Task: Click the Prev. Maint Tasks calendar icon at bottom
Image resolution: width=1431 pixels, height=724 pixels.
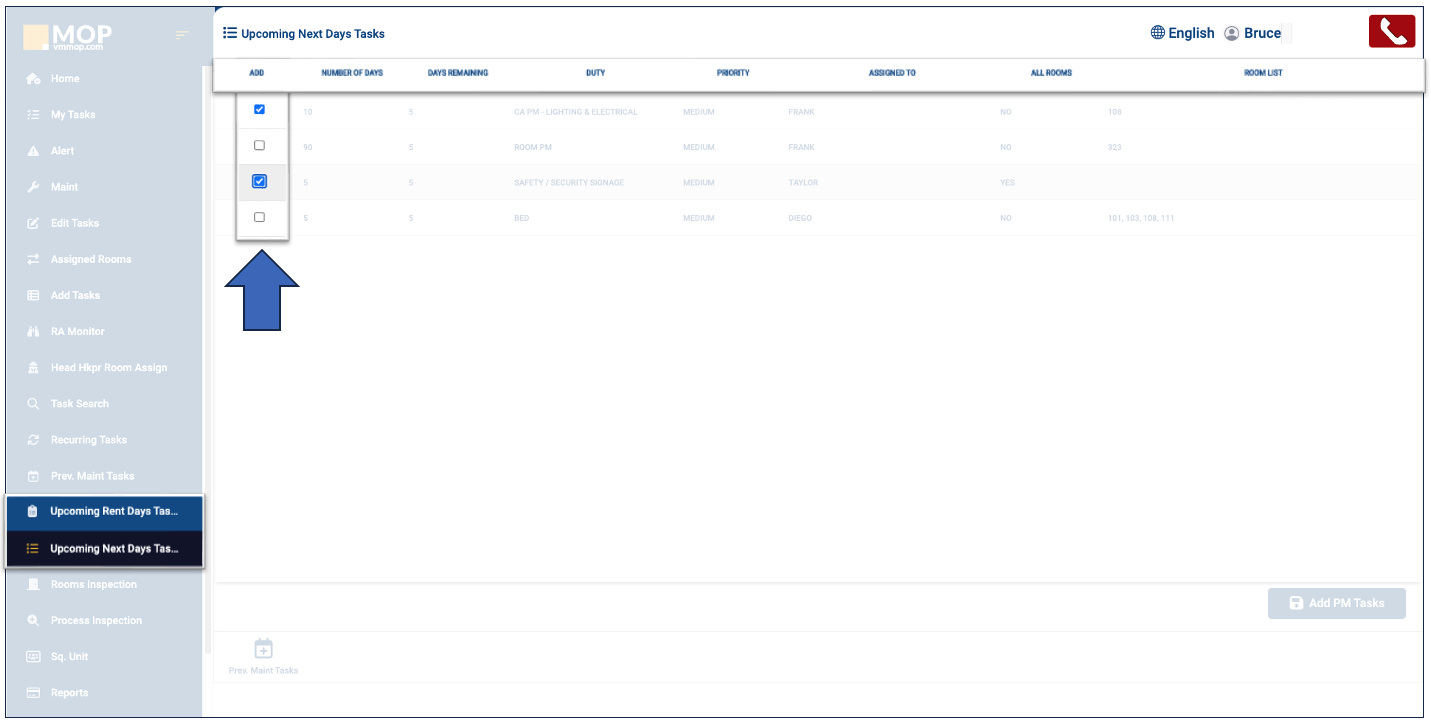Action: 263,649
